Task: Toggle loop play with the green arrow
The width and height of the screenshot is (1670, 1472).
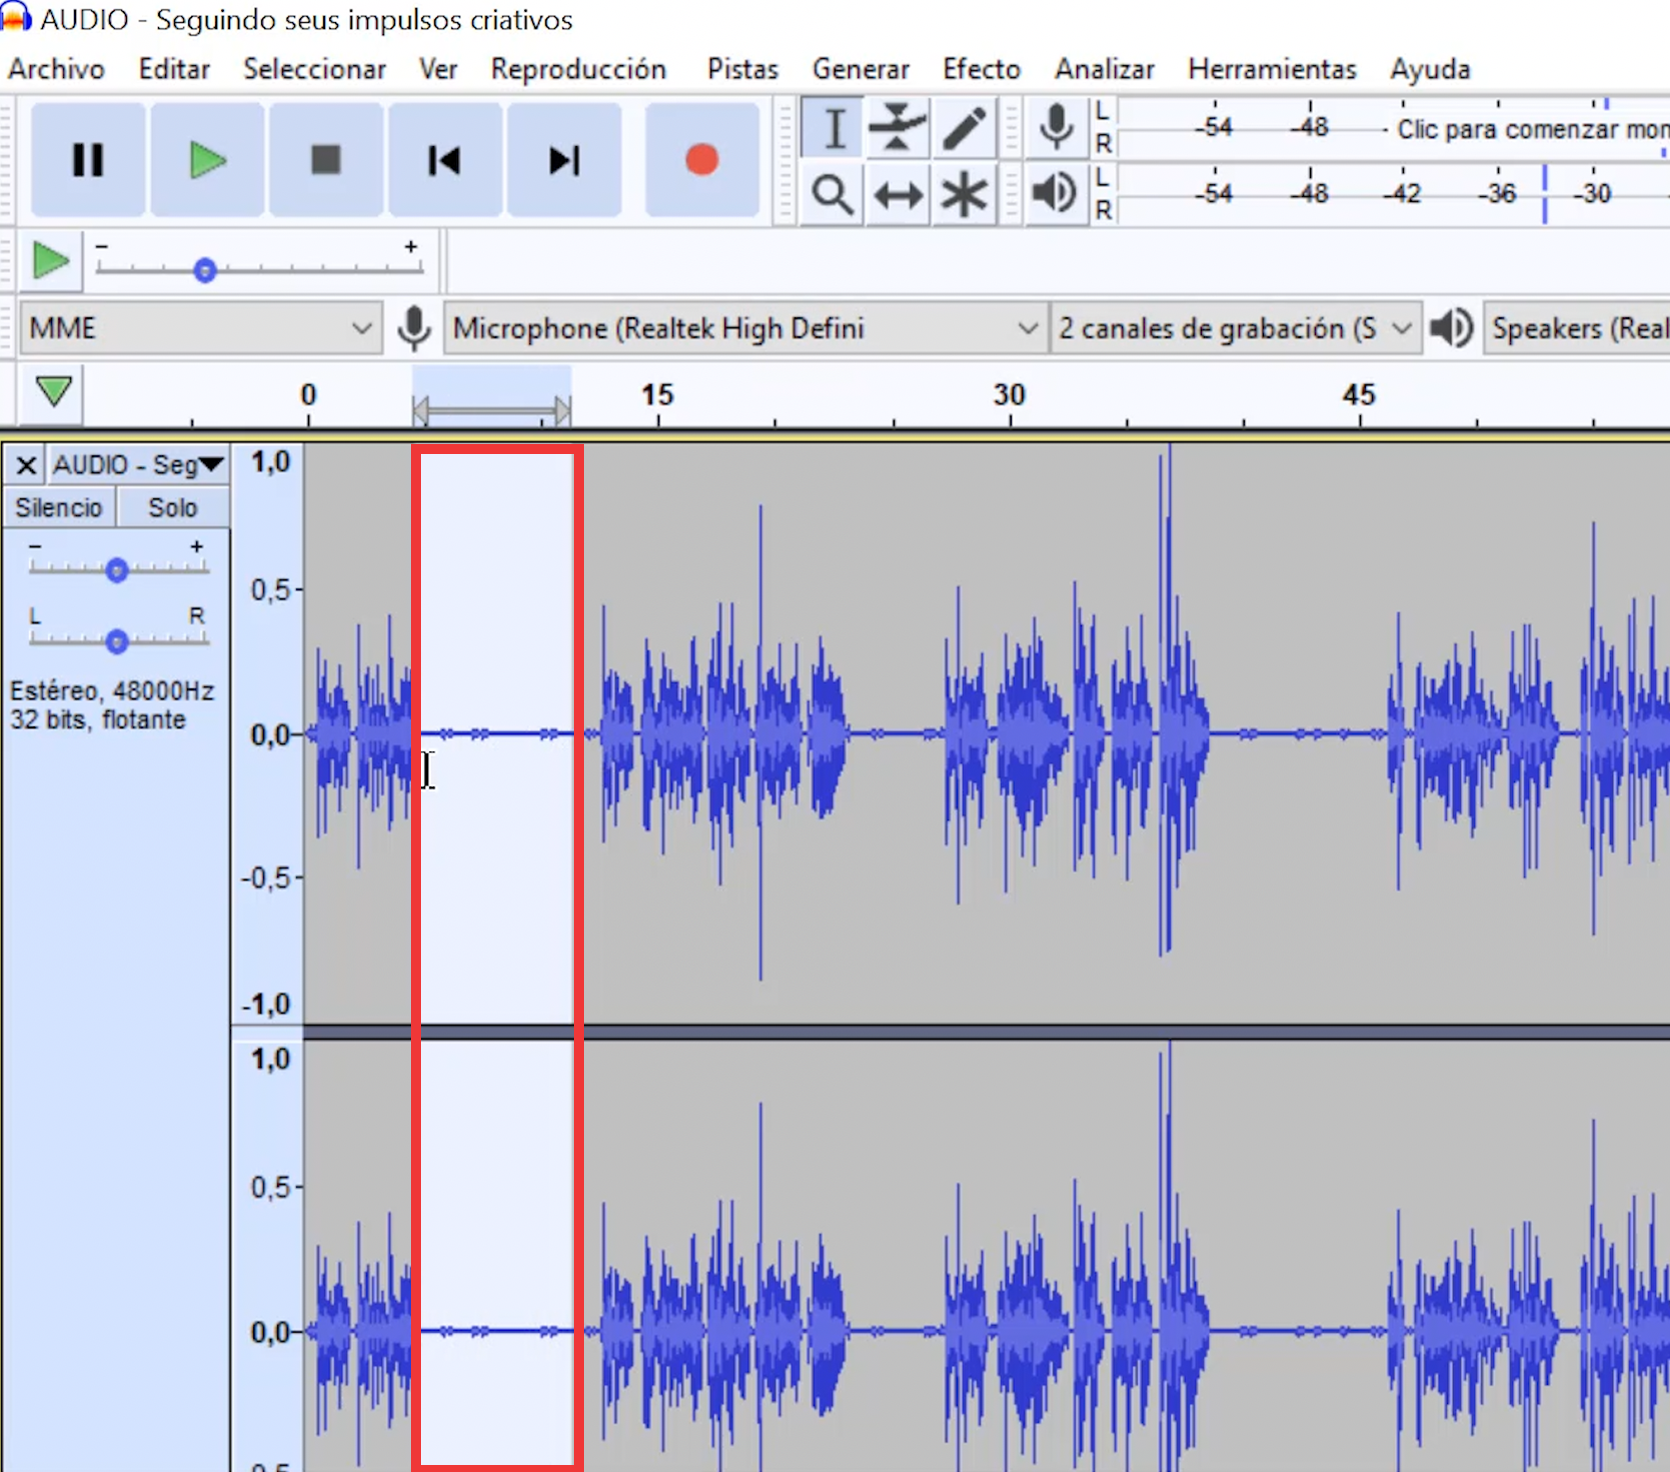Action: point(50,261)
